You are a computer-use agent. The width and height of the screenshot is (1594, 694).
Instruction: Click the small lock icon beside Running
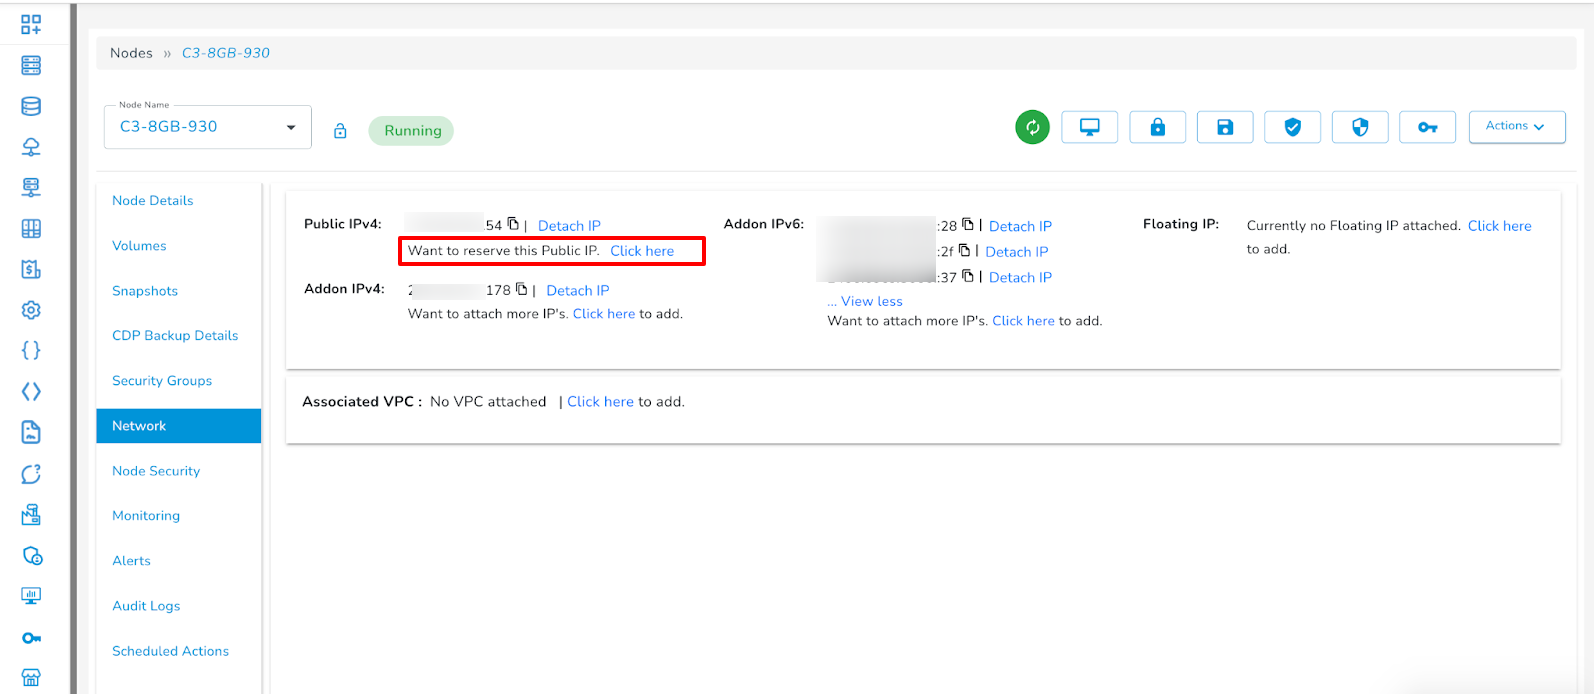pyautogui.click(x=340, y=131)
